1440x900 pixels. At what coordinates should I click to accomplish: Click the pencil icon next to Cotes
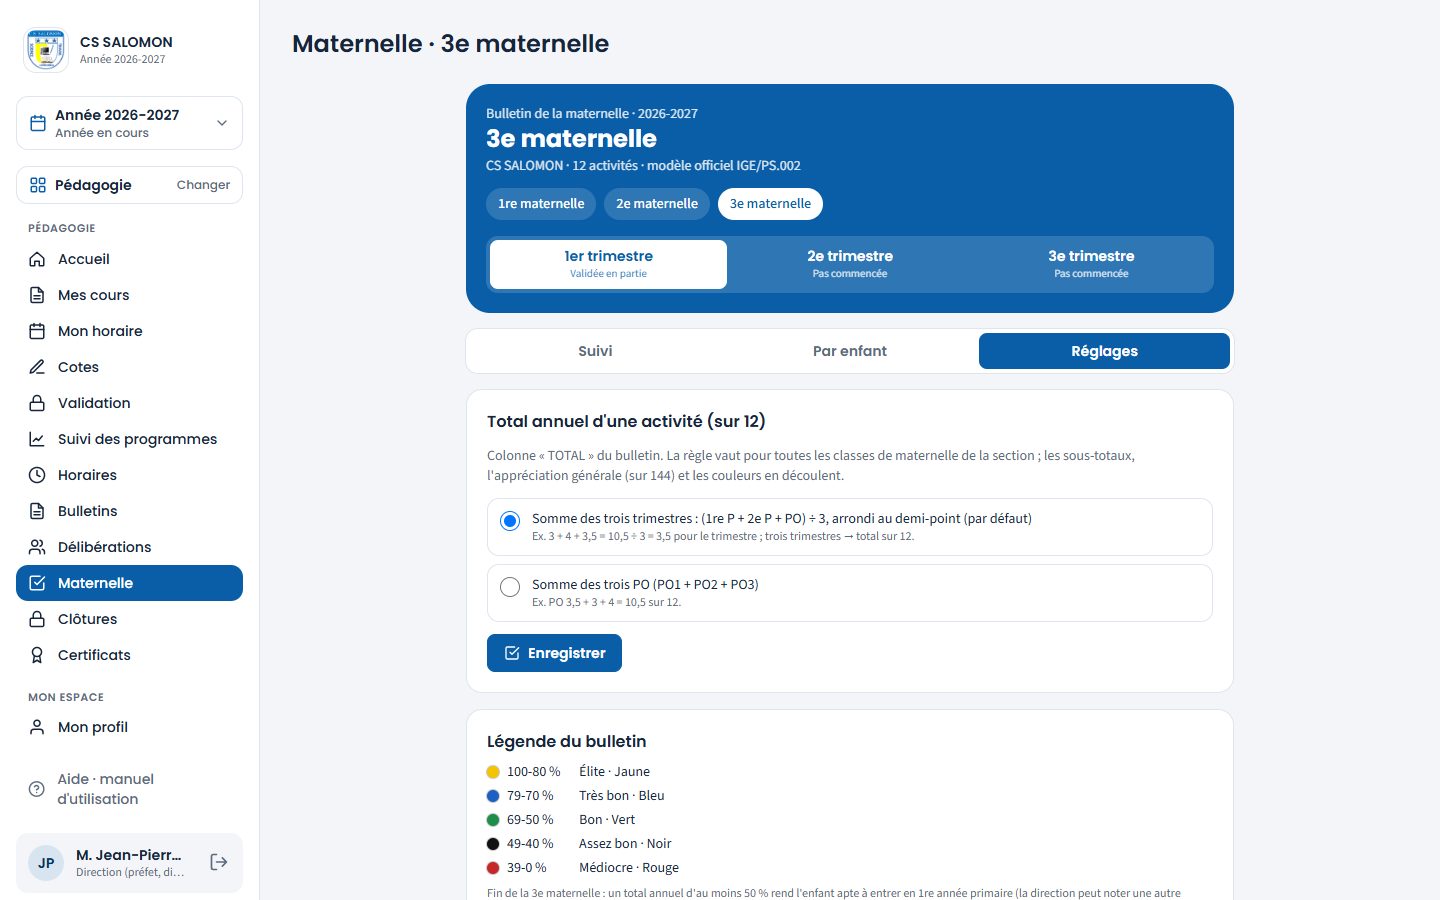tap(37, 367)
